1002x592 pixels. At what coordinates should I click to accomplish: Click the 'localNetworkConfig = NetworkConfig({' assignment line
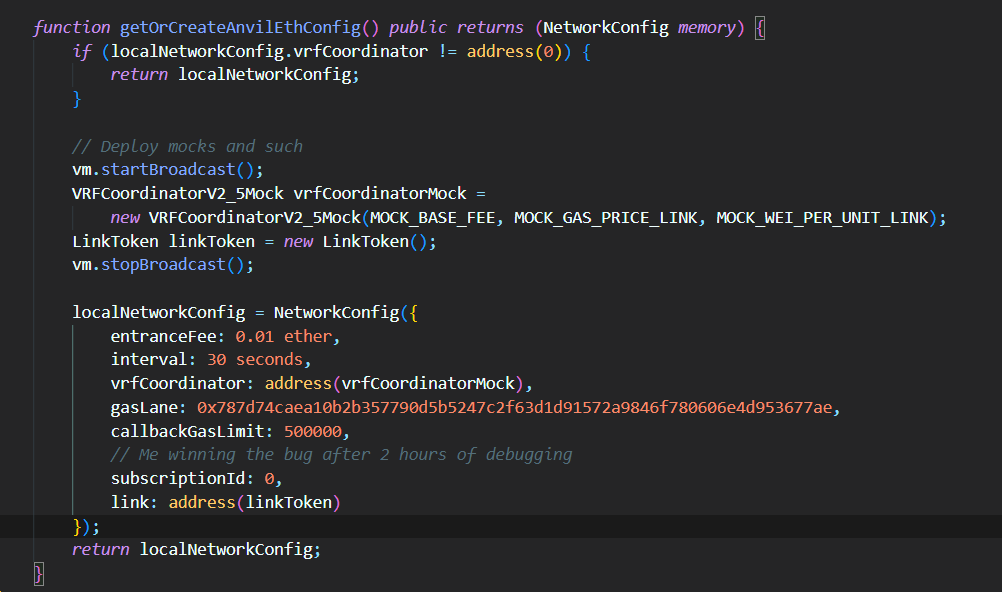245,313
